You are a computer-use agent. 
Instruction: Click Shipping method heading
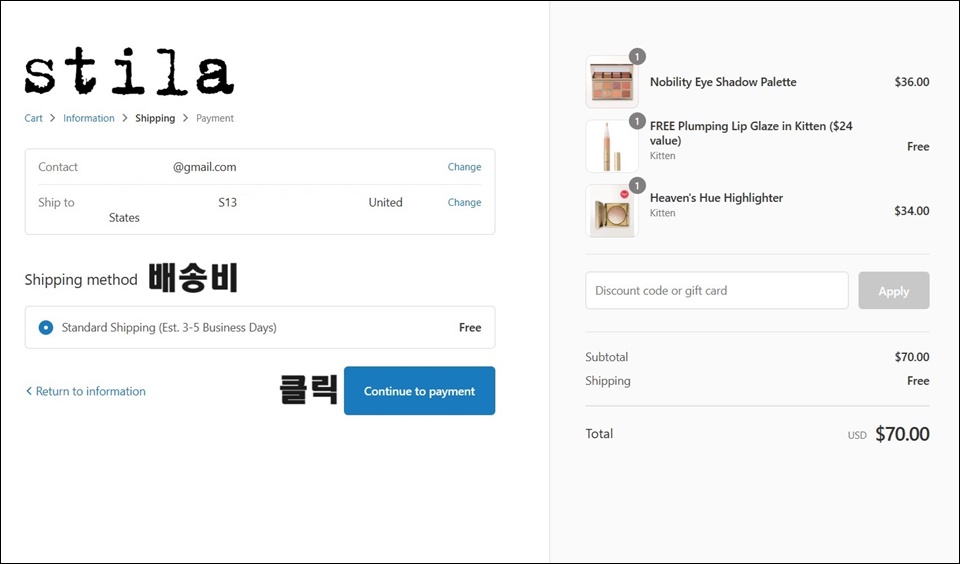coord(81,280)
